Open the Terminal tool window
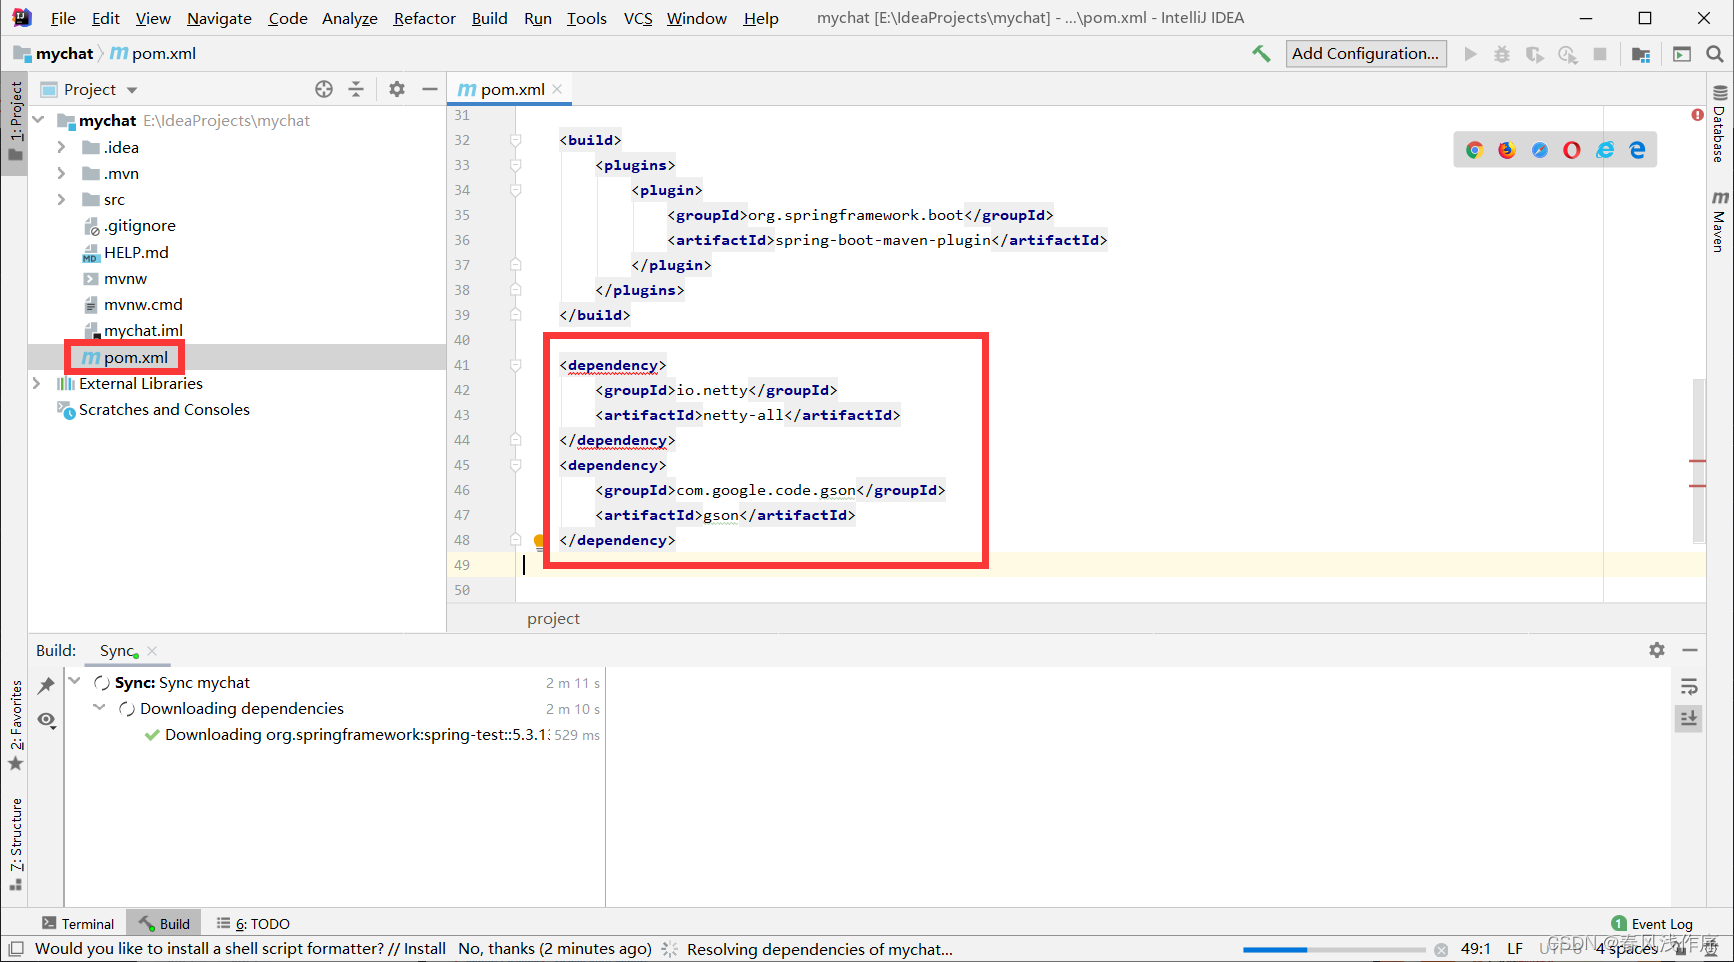The width and height of the screenshot is (1734, 962). (78, 924)
